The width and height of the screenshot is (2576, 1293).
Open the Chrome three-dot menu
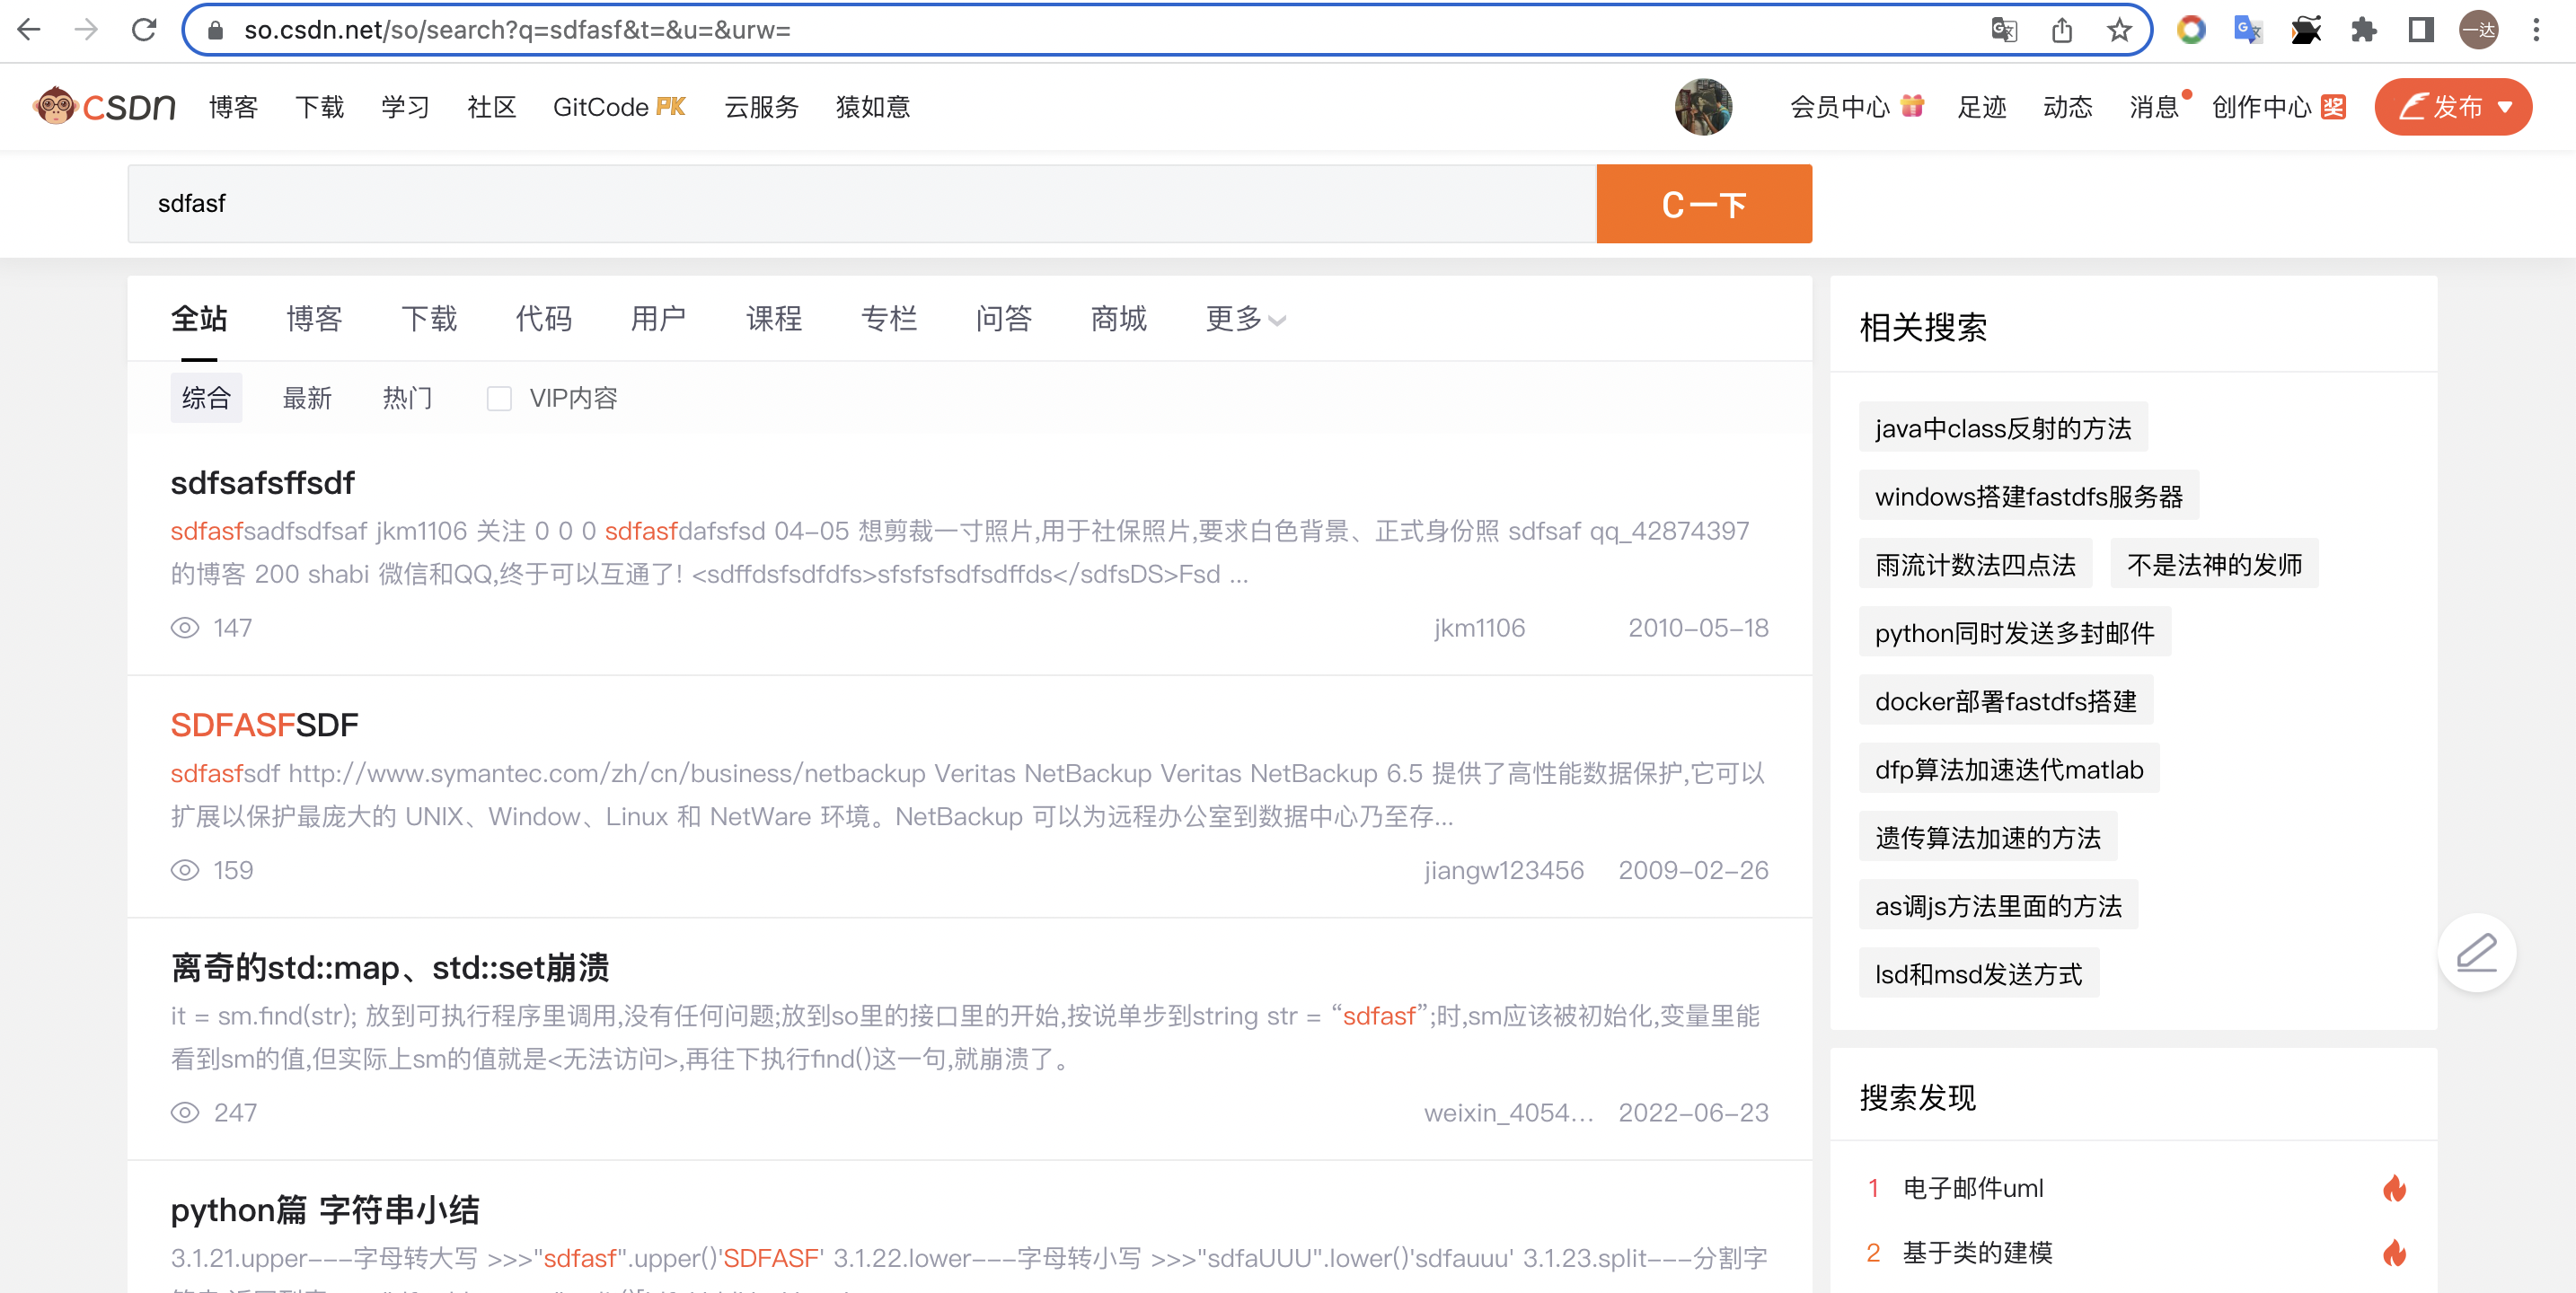tap(2536, 30)
